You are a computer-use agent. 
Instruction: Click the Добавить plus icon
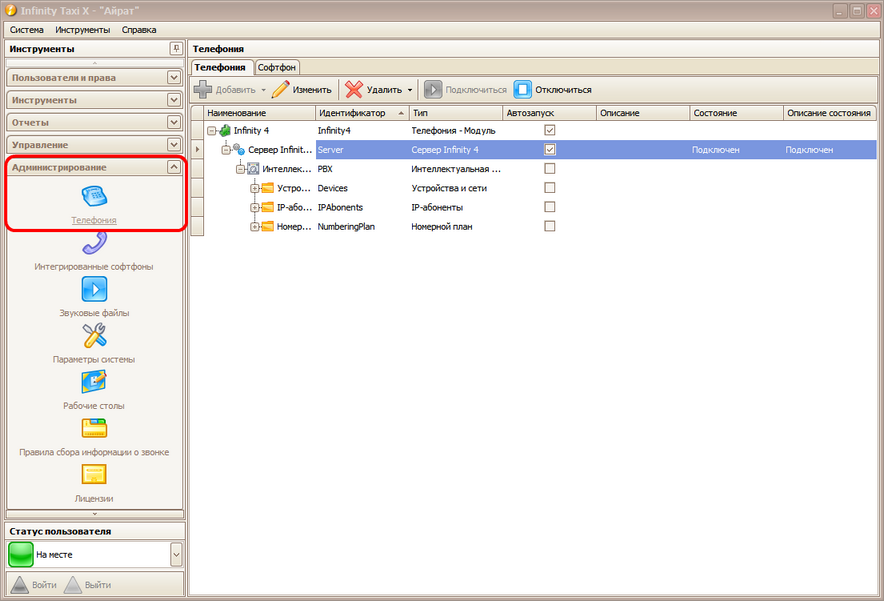point(203,90)
